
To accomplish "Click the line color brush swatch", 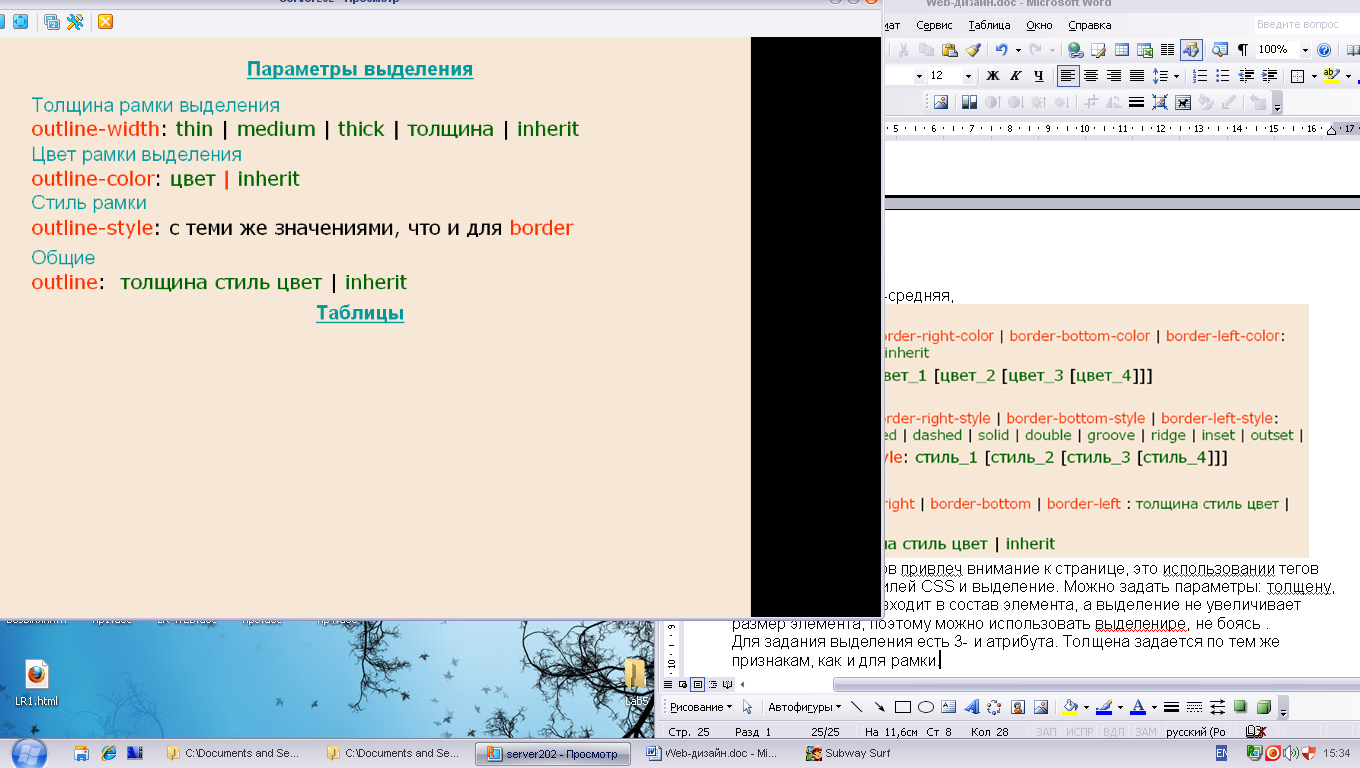I will pyautogui.click(x=1104, y=707).
